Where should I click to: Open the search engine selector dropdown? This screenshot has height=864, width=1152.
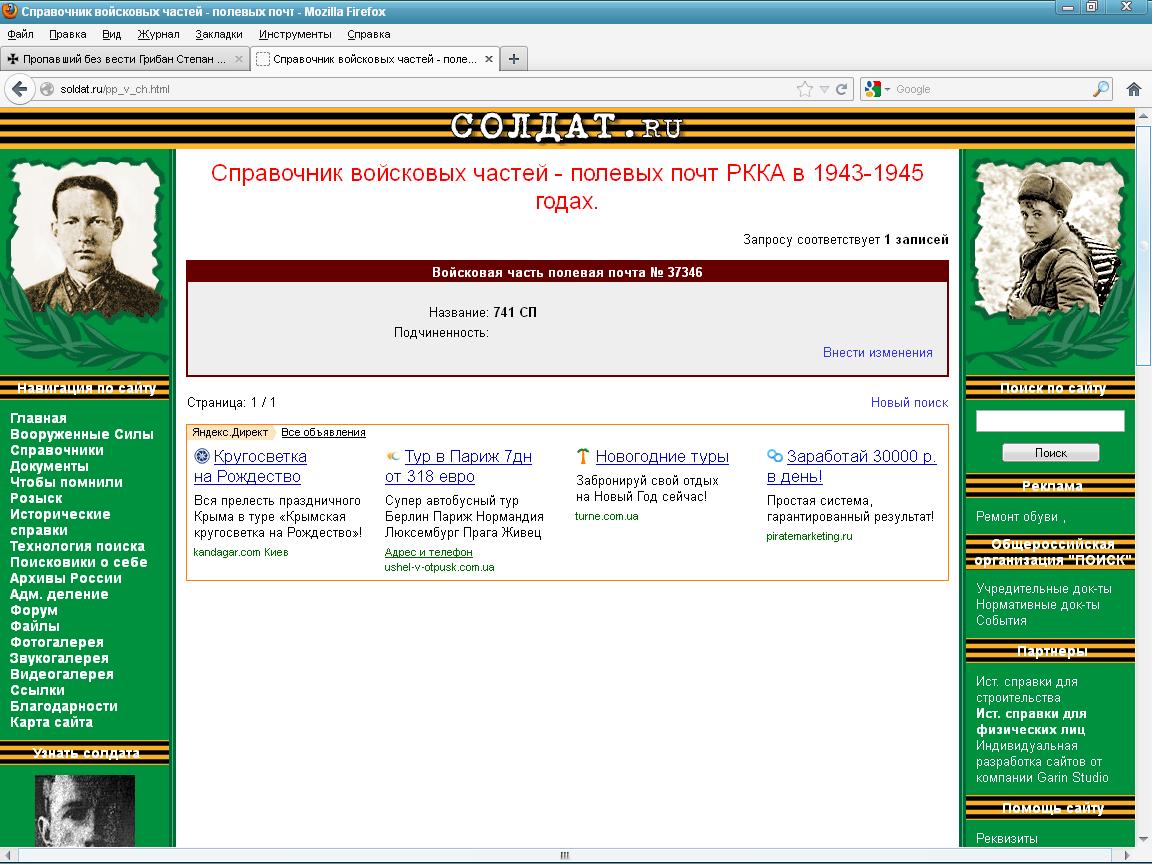click(875, 89)
